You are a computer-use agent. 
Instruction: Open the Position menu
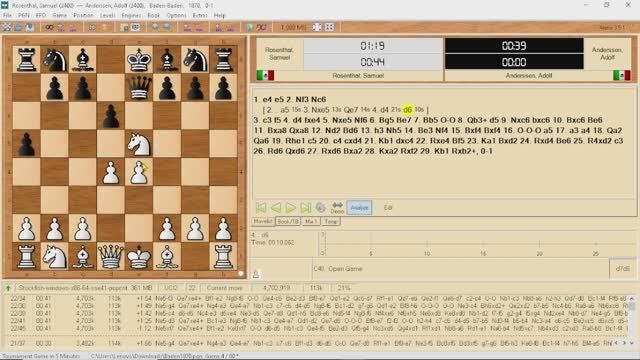pyautogui.click(x=83, y=16)
